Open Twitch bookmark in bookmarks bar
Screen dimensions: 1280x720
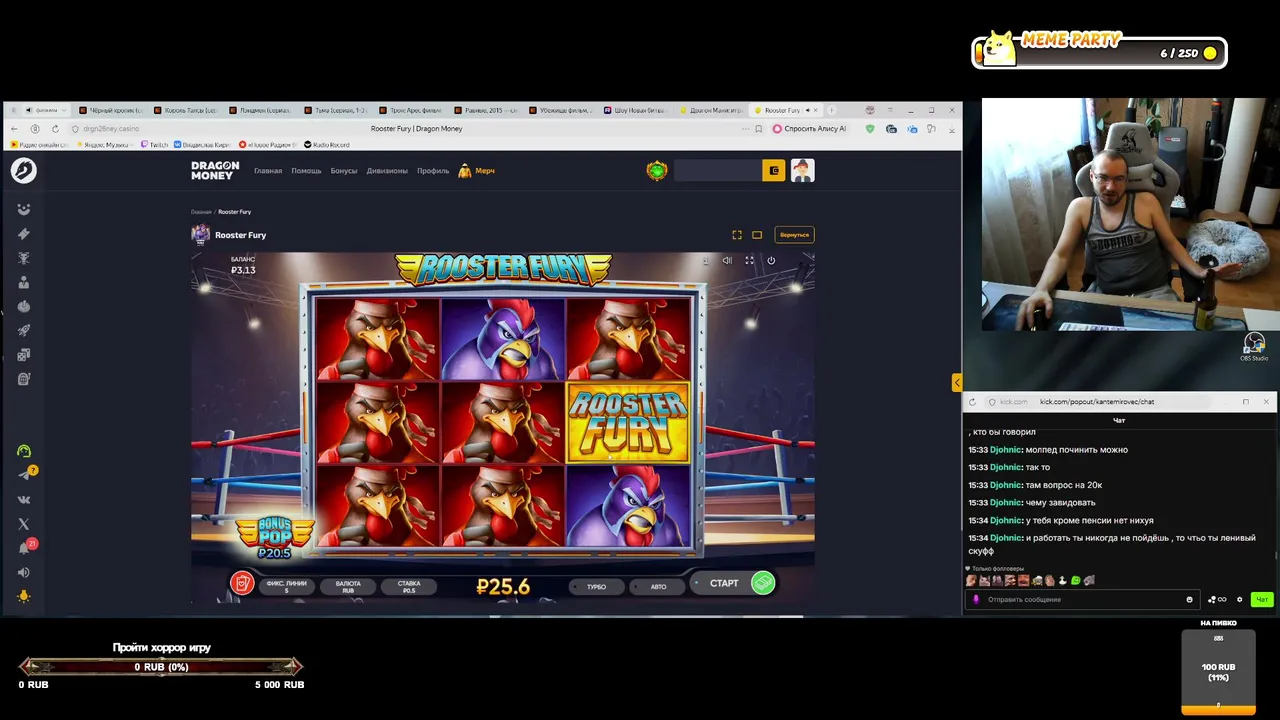pyautogui.click(x=154, y=145)
